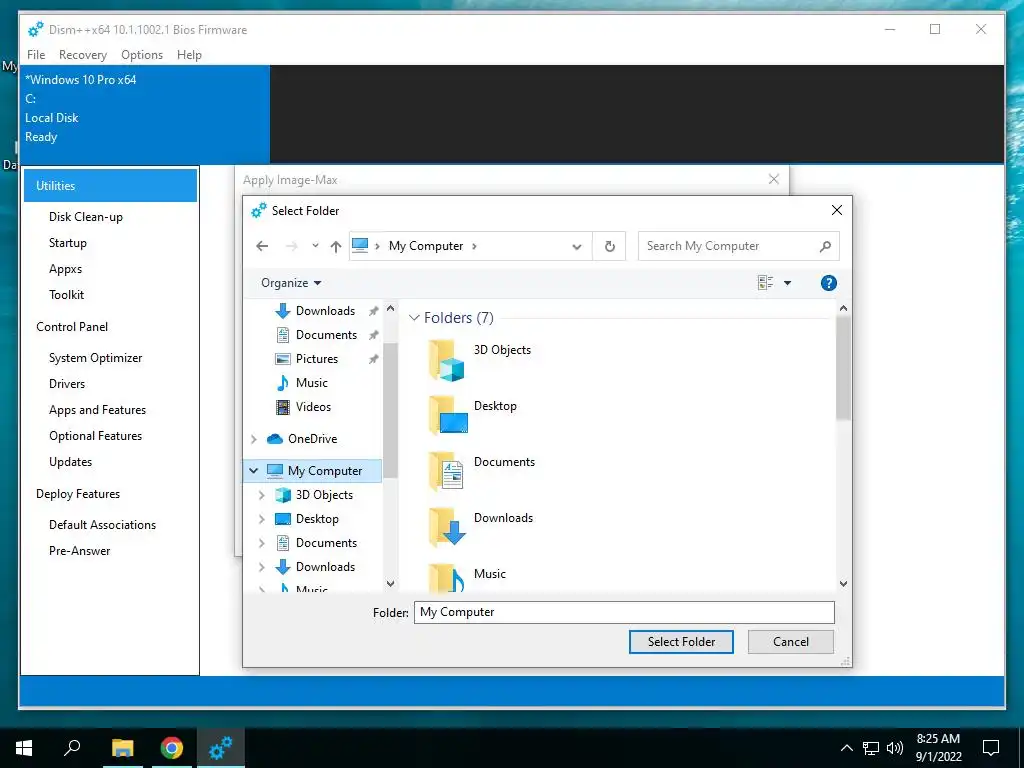
Task: Click the Windows 10 Pro x64 image tile
Action: pos(145,114)
